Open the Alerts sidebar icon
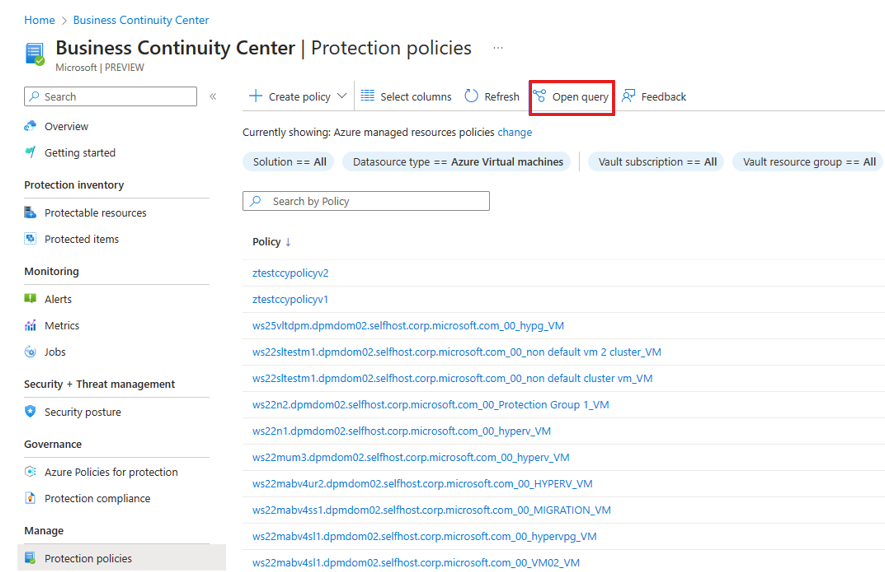Viewport: 885px width, 572px height. [30, 299]
